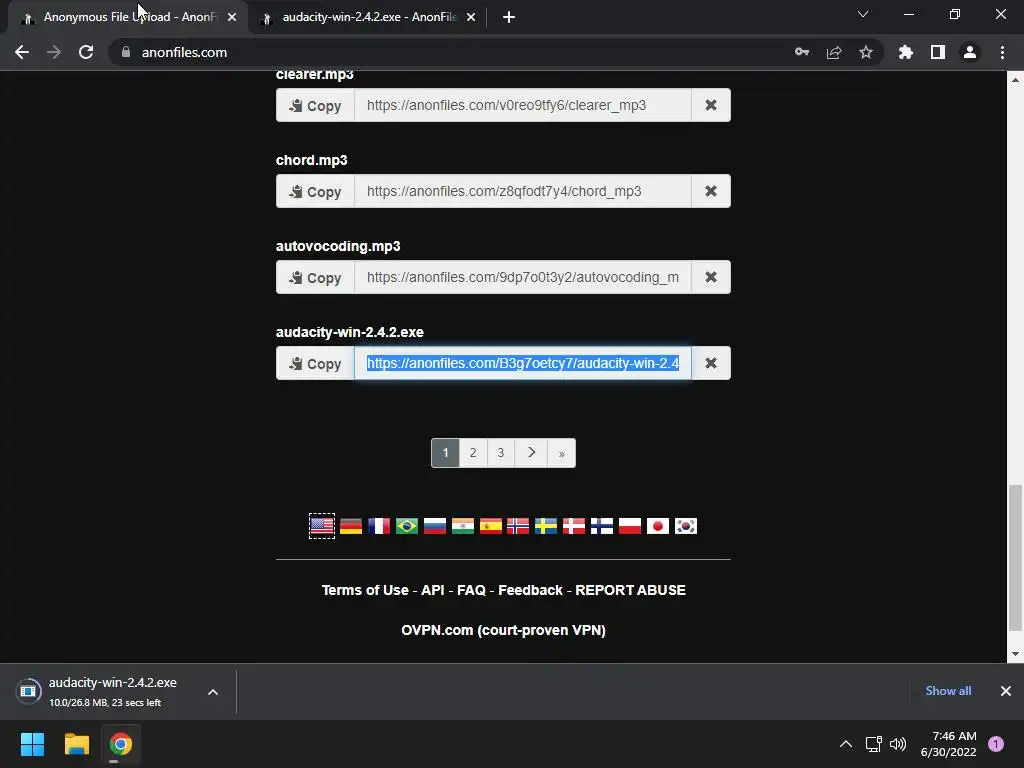This screenshot has height=768, width=1024.
Task: Remove the autovocoding.mp3 entry
Action: click(x=711, y=278)
